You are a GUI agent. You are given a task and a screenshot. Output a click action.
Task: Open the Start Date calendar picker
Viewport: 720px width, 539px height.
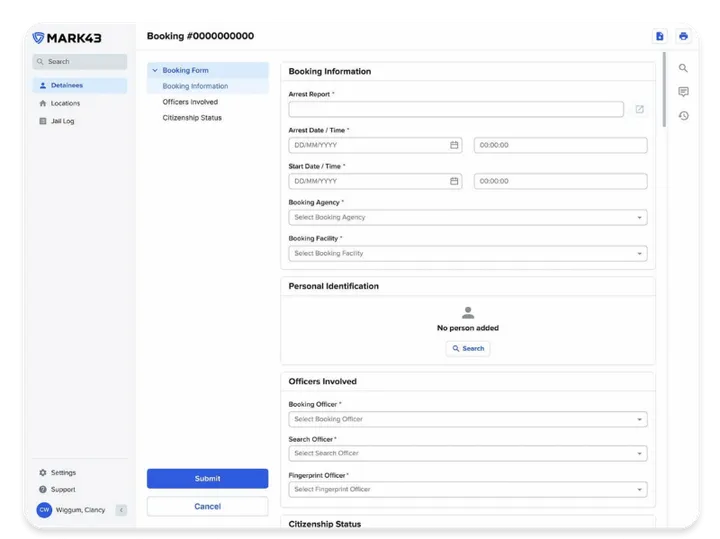point(454,181)
